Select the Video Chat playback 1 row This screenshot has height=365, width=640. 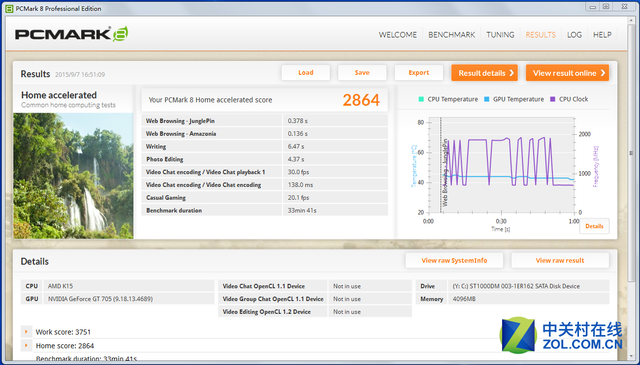point(264,172)
